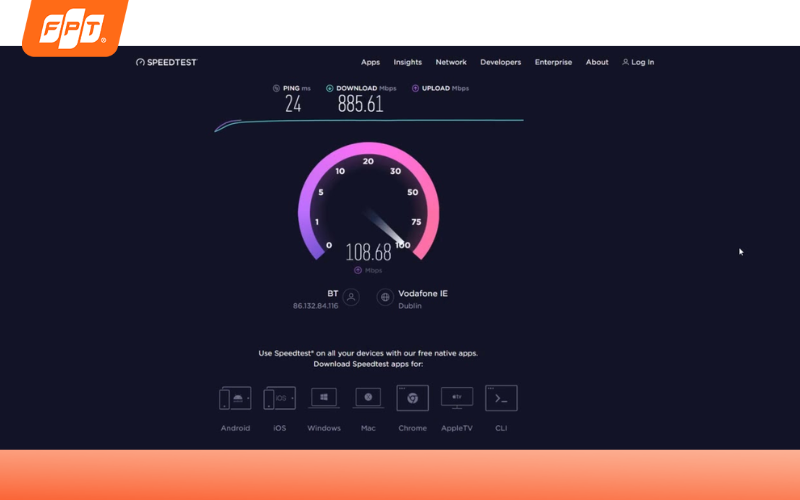Viewport: 800px width, 500px height.
Task: Click the BT user profile icon
Action: [x=351, y=297]
